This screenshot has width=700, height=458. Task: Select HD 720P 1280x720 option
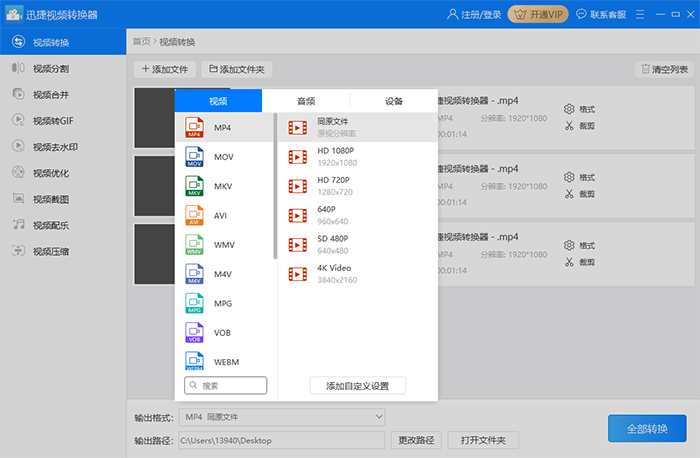(358, 186)
